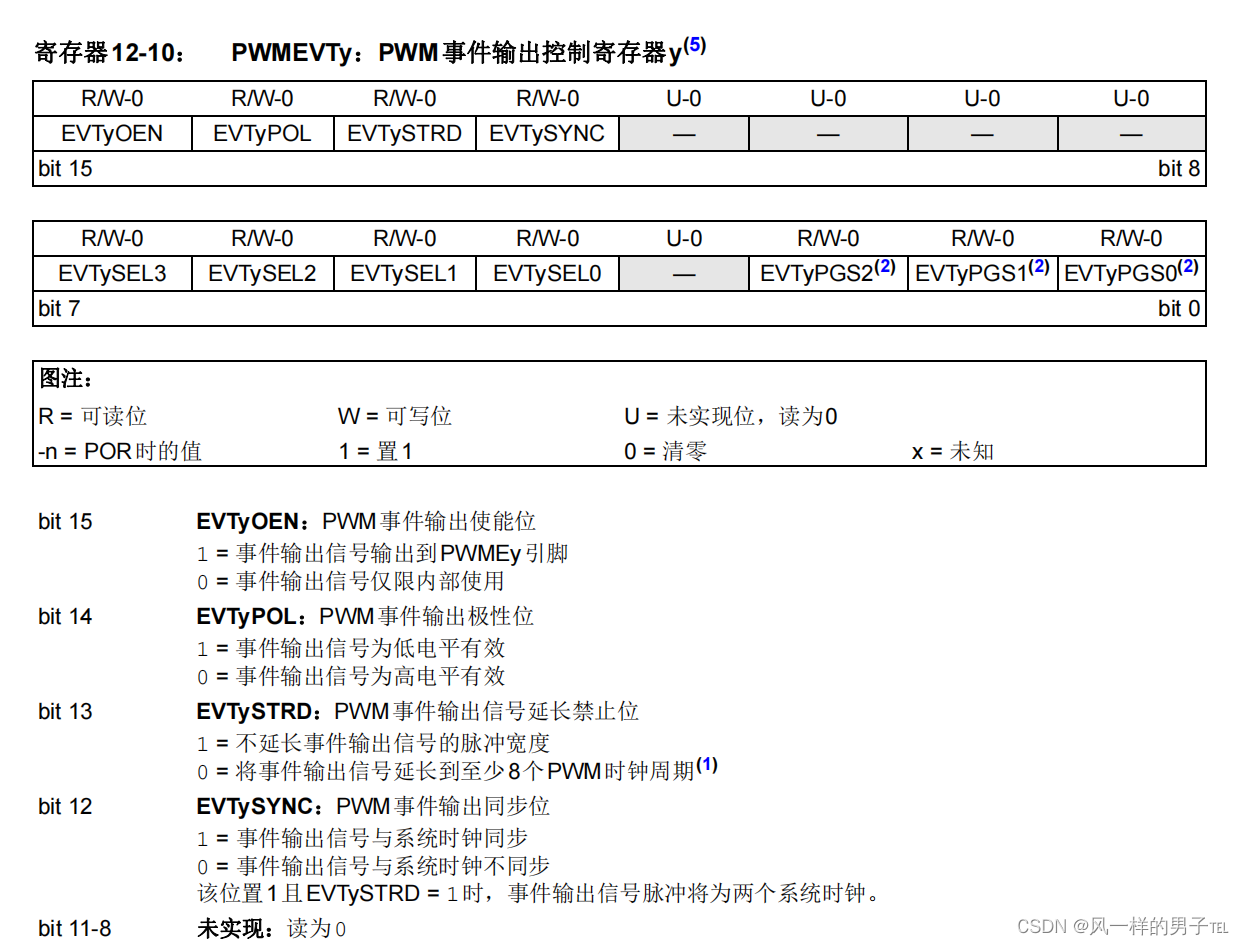Click the 'bit 8' label in upper table

click(1179, 169)
